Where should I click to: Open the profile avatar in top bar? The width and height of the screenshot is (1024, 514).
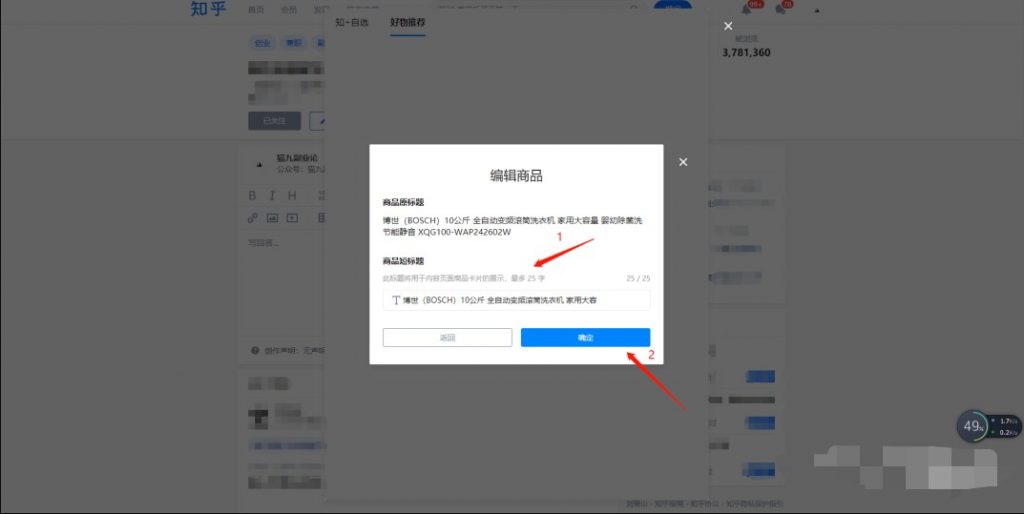coord(817,10)
